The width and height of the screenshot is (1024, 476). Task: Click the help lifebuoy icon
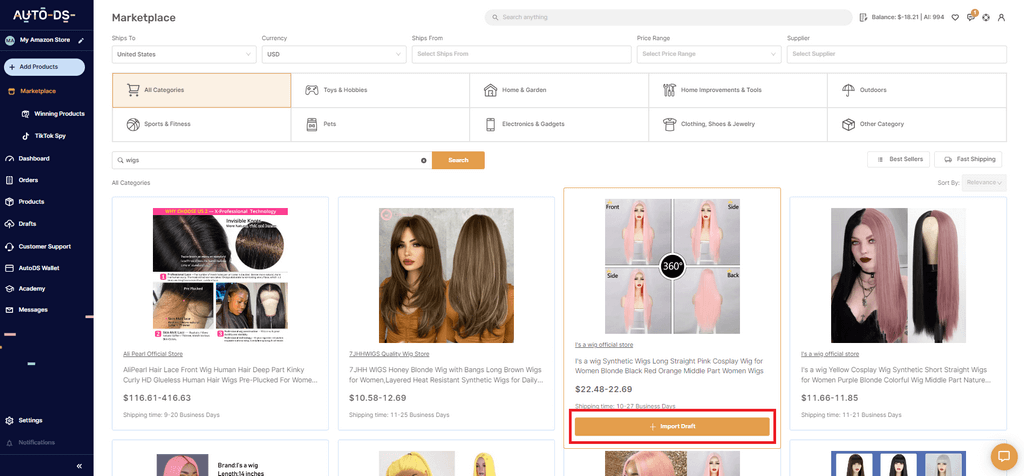pos(986,17)
